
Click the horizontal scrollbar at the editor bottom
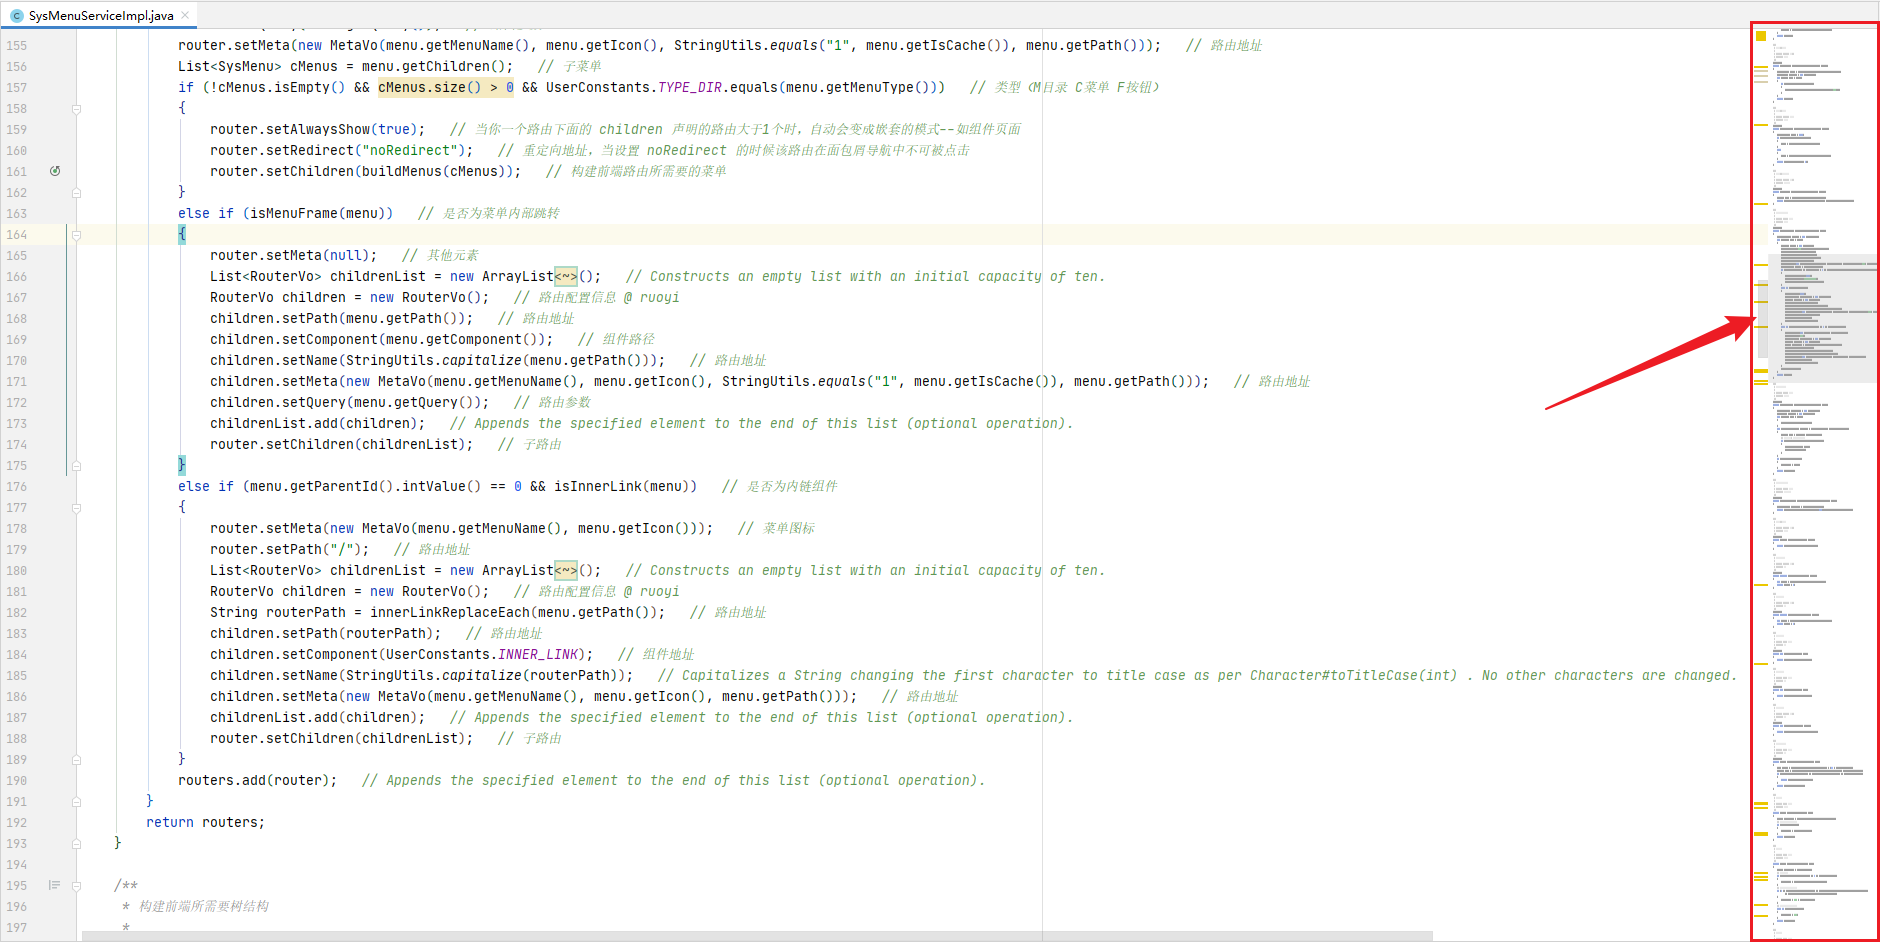click(x=757, y=936)
